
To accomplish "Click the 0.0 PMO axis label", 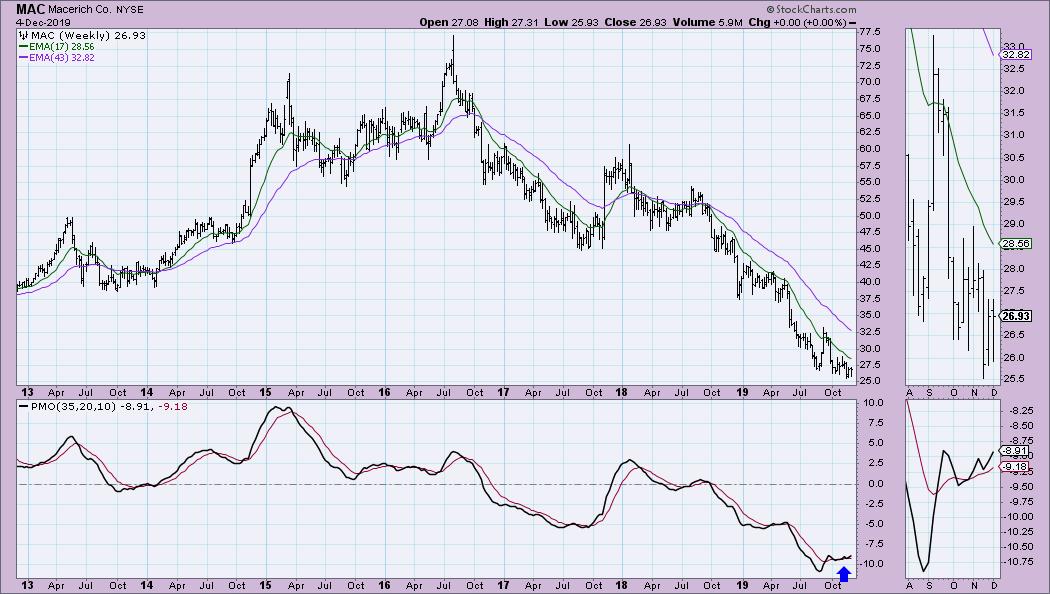I will tap(875, 484).
